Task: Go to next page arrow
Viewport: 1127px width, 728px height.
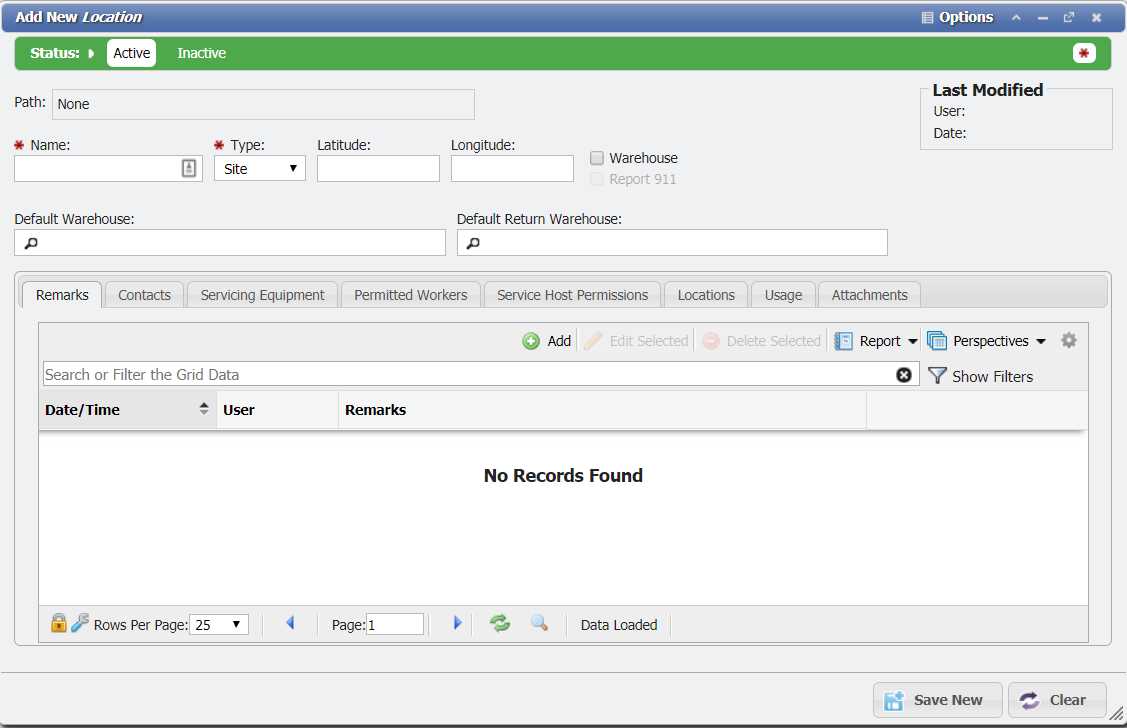Action: pos(458,624)
